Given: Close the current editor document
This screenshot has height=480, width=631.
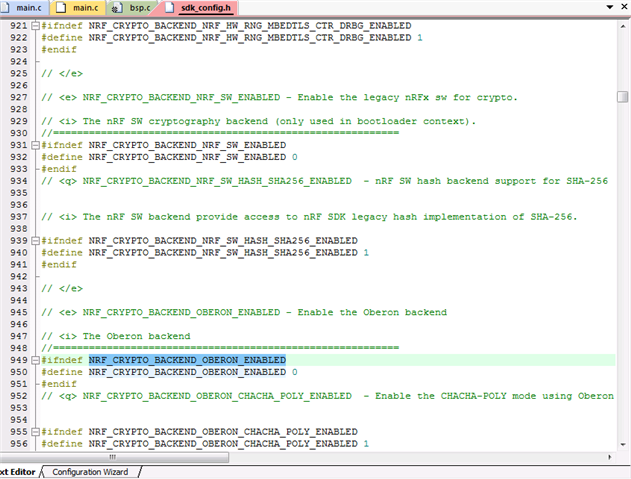Looking at the screenshot, I should [624, 6].
